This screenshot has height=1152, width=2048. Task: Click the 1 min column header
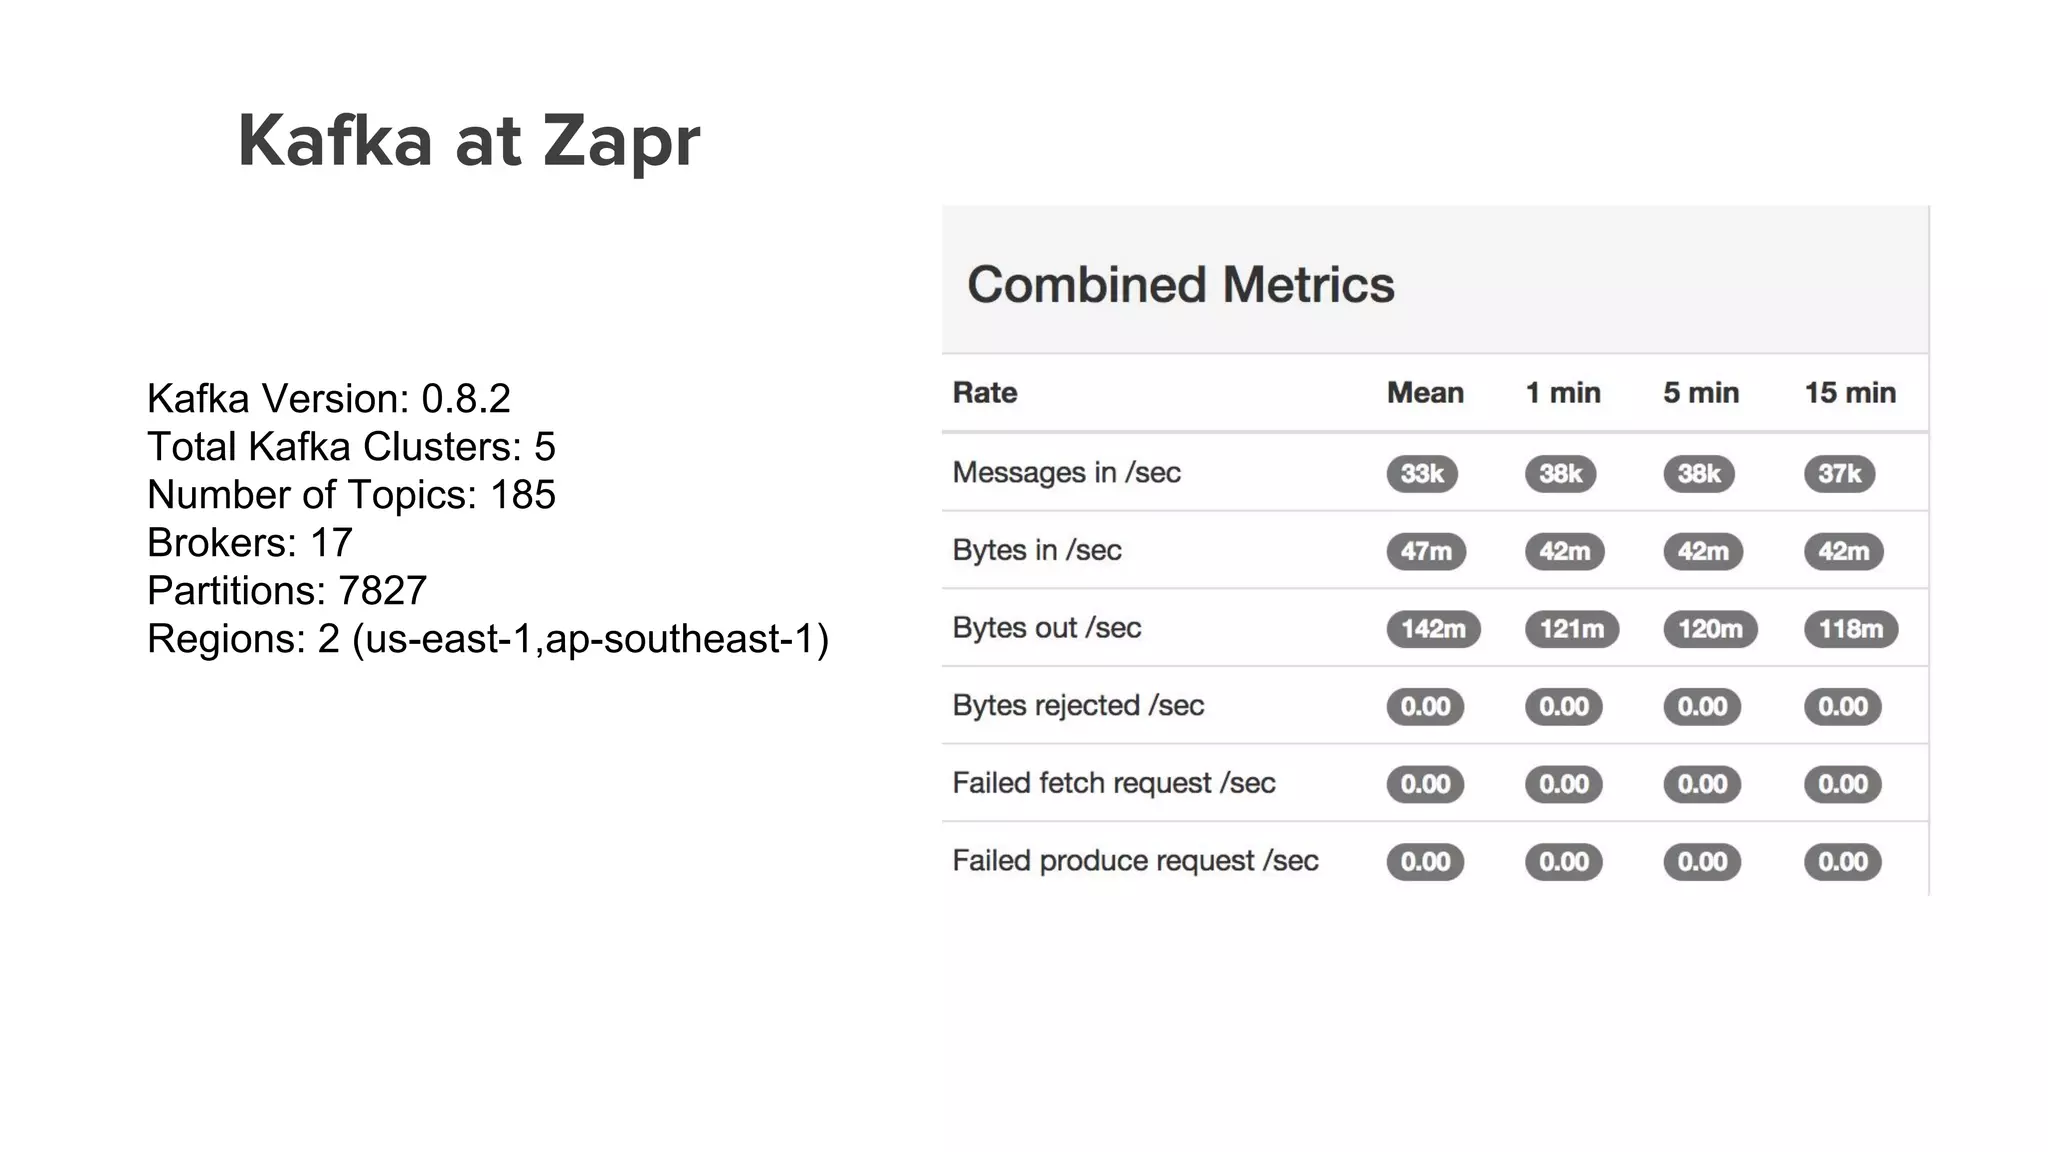[x=1562, y=393]
